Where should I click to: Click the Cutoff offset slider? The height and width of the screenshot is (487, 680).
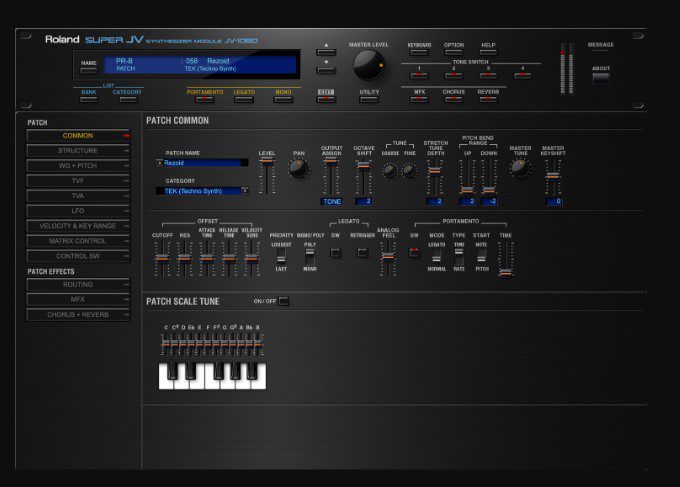(x=162, y=259)
